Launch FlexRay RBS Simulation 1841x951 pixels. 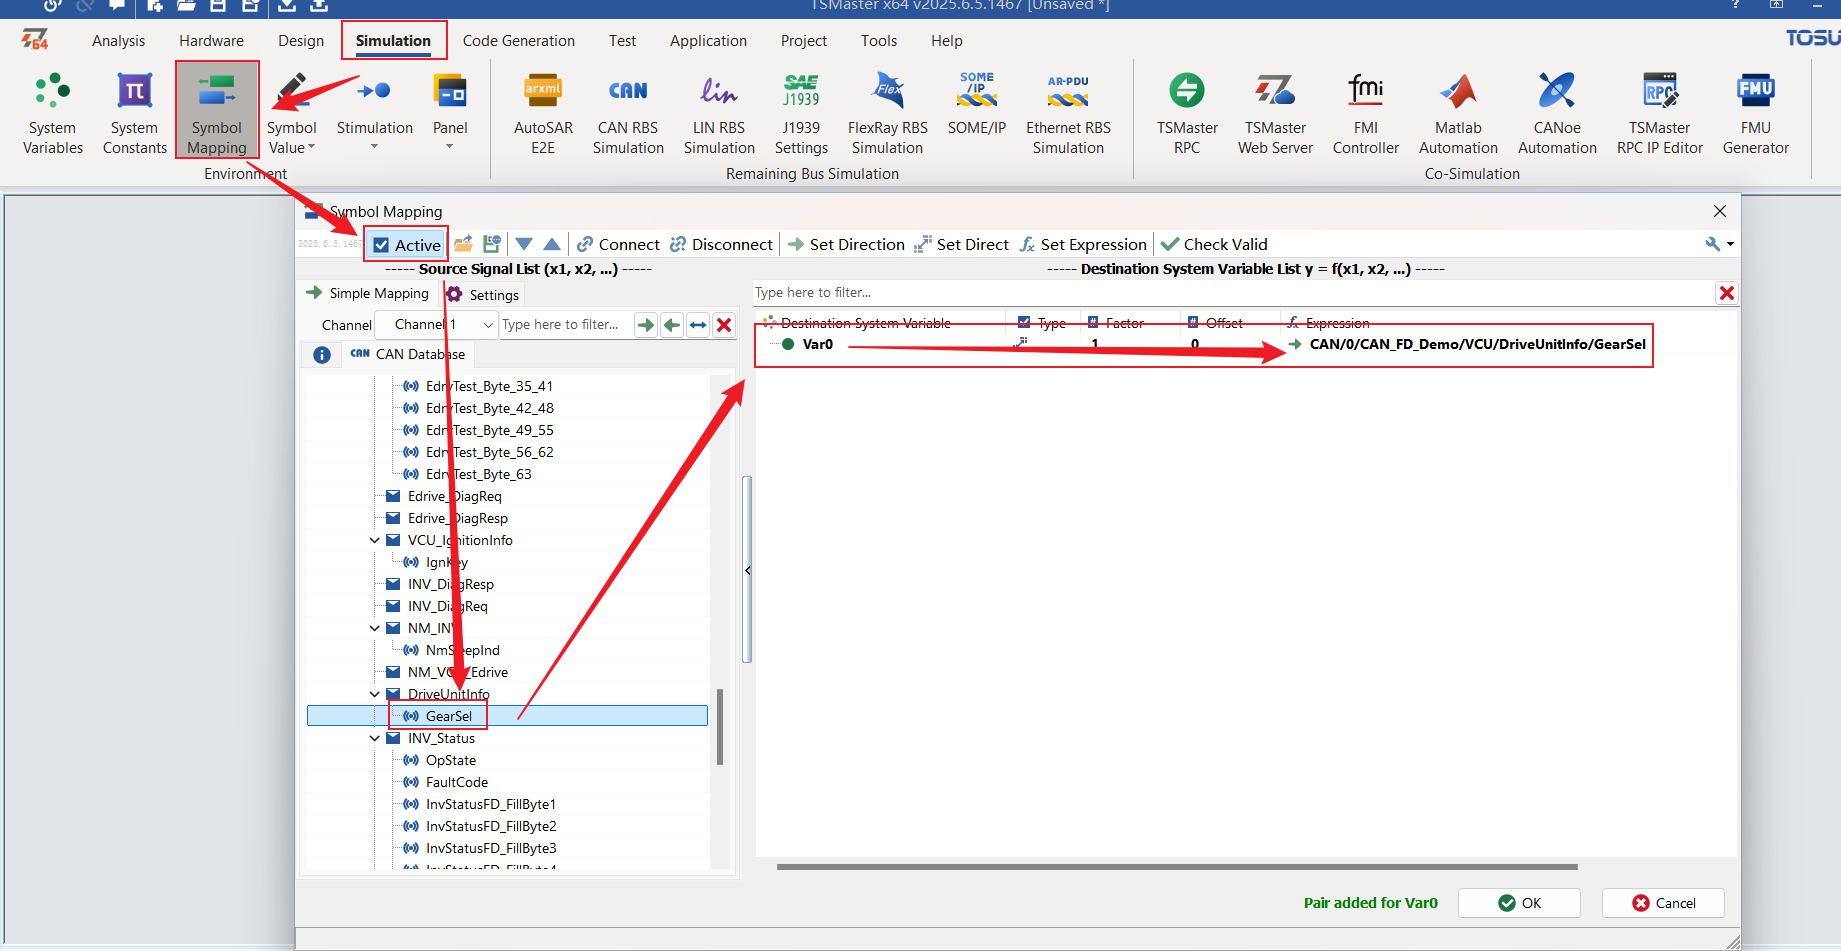click(x=887, y=112)
